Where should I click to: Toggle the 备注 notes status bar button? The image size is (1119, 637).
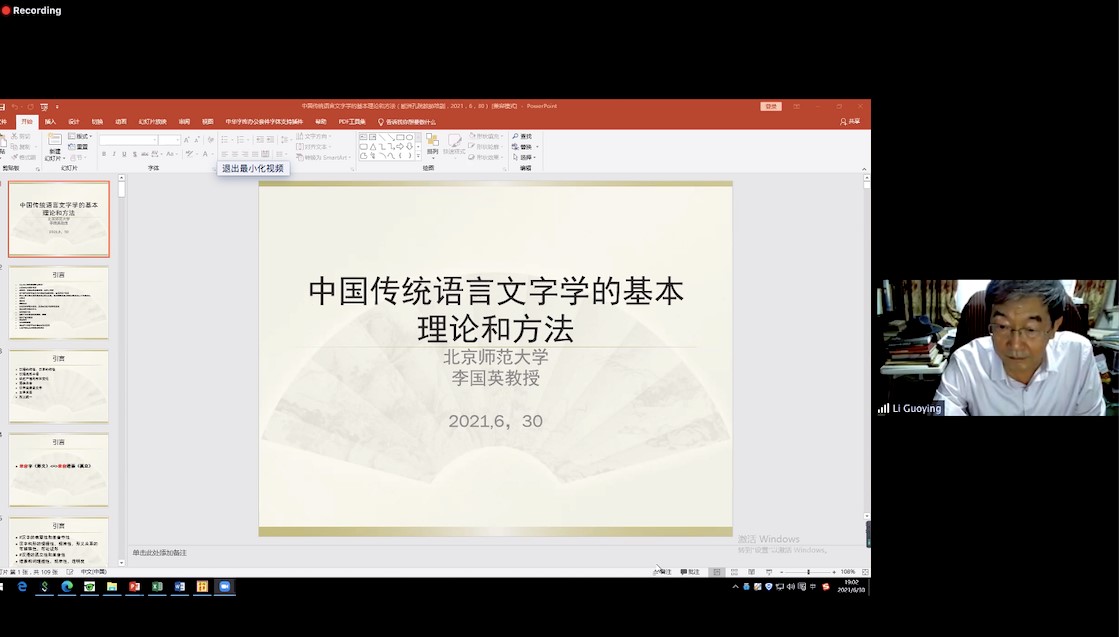click(662, 572)
